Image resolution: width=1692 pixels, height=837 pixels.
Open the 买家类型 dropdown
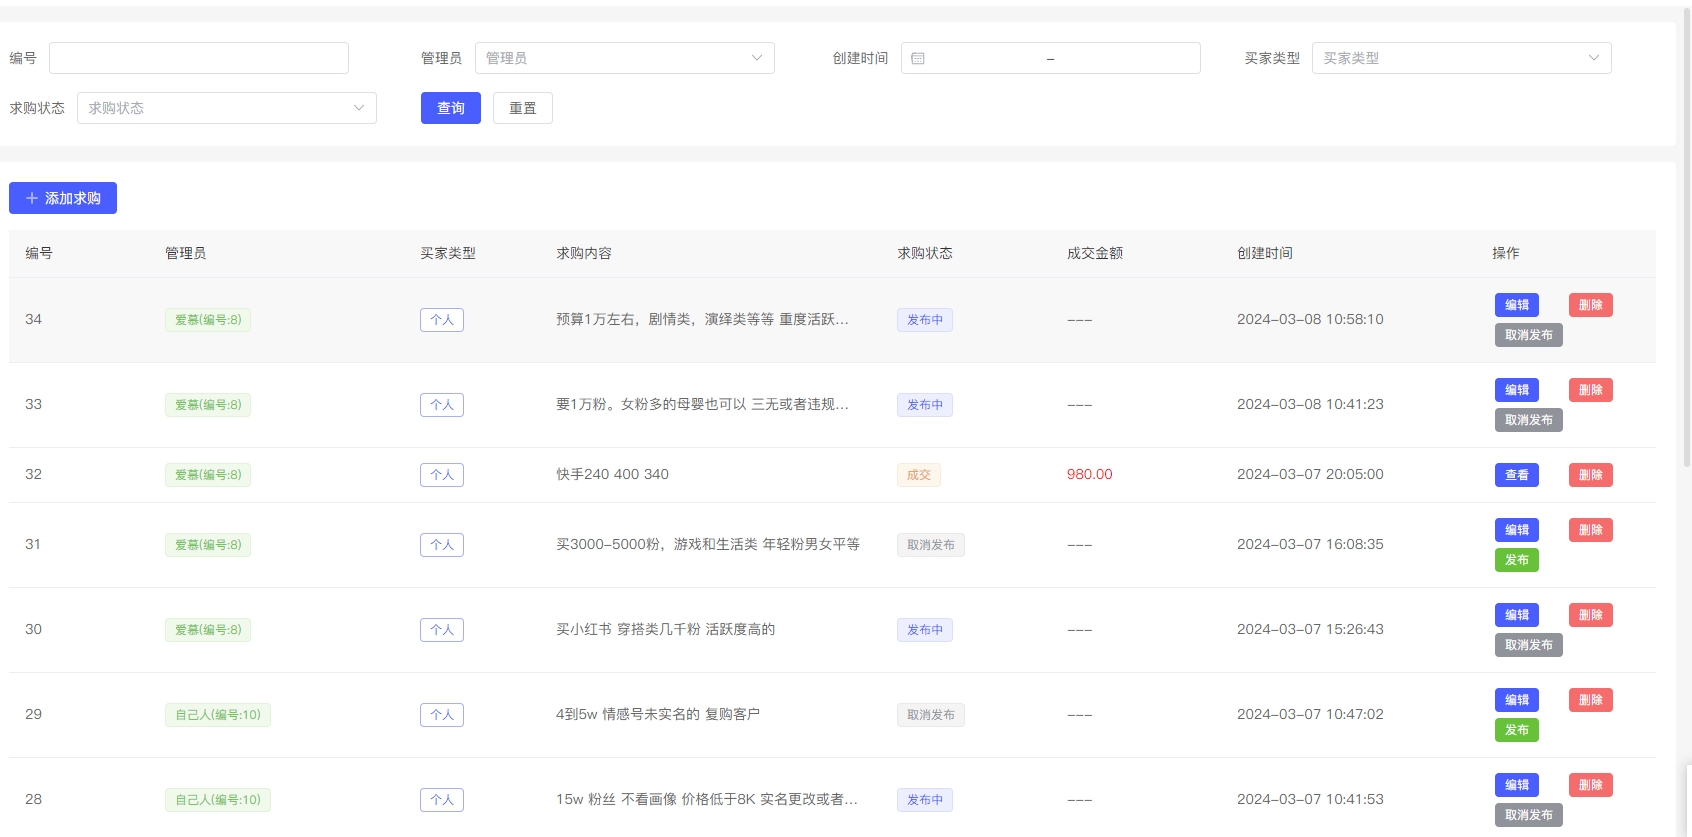point(1460,58)
